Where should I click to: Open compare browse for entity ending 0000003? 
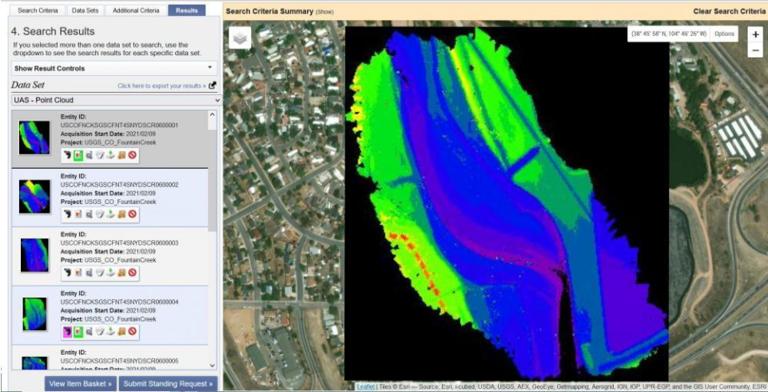point(89,272)
